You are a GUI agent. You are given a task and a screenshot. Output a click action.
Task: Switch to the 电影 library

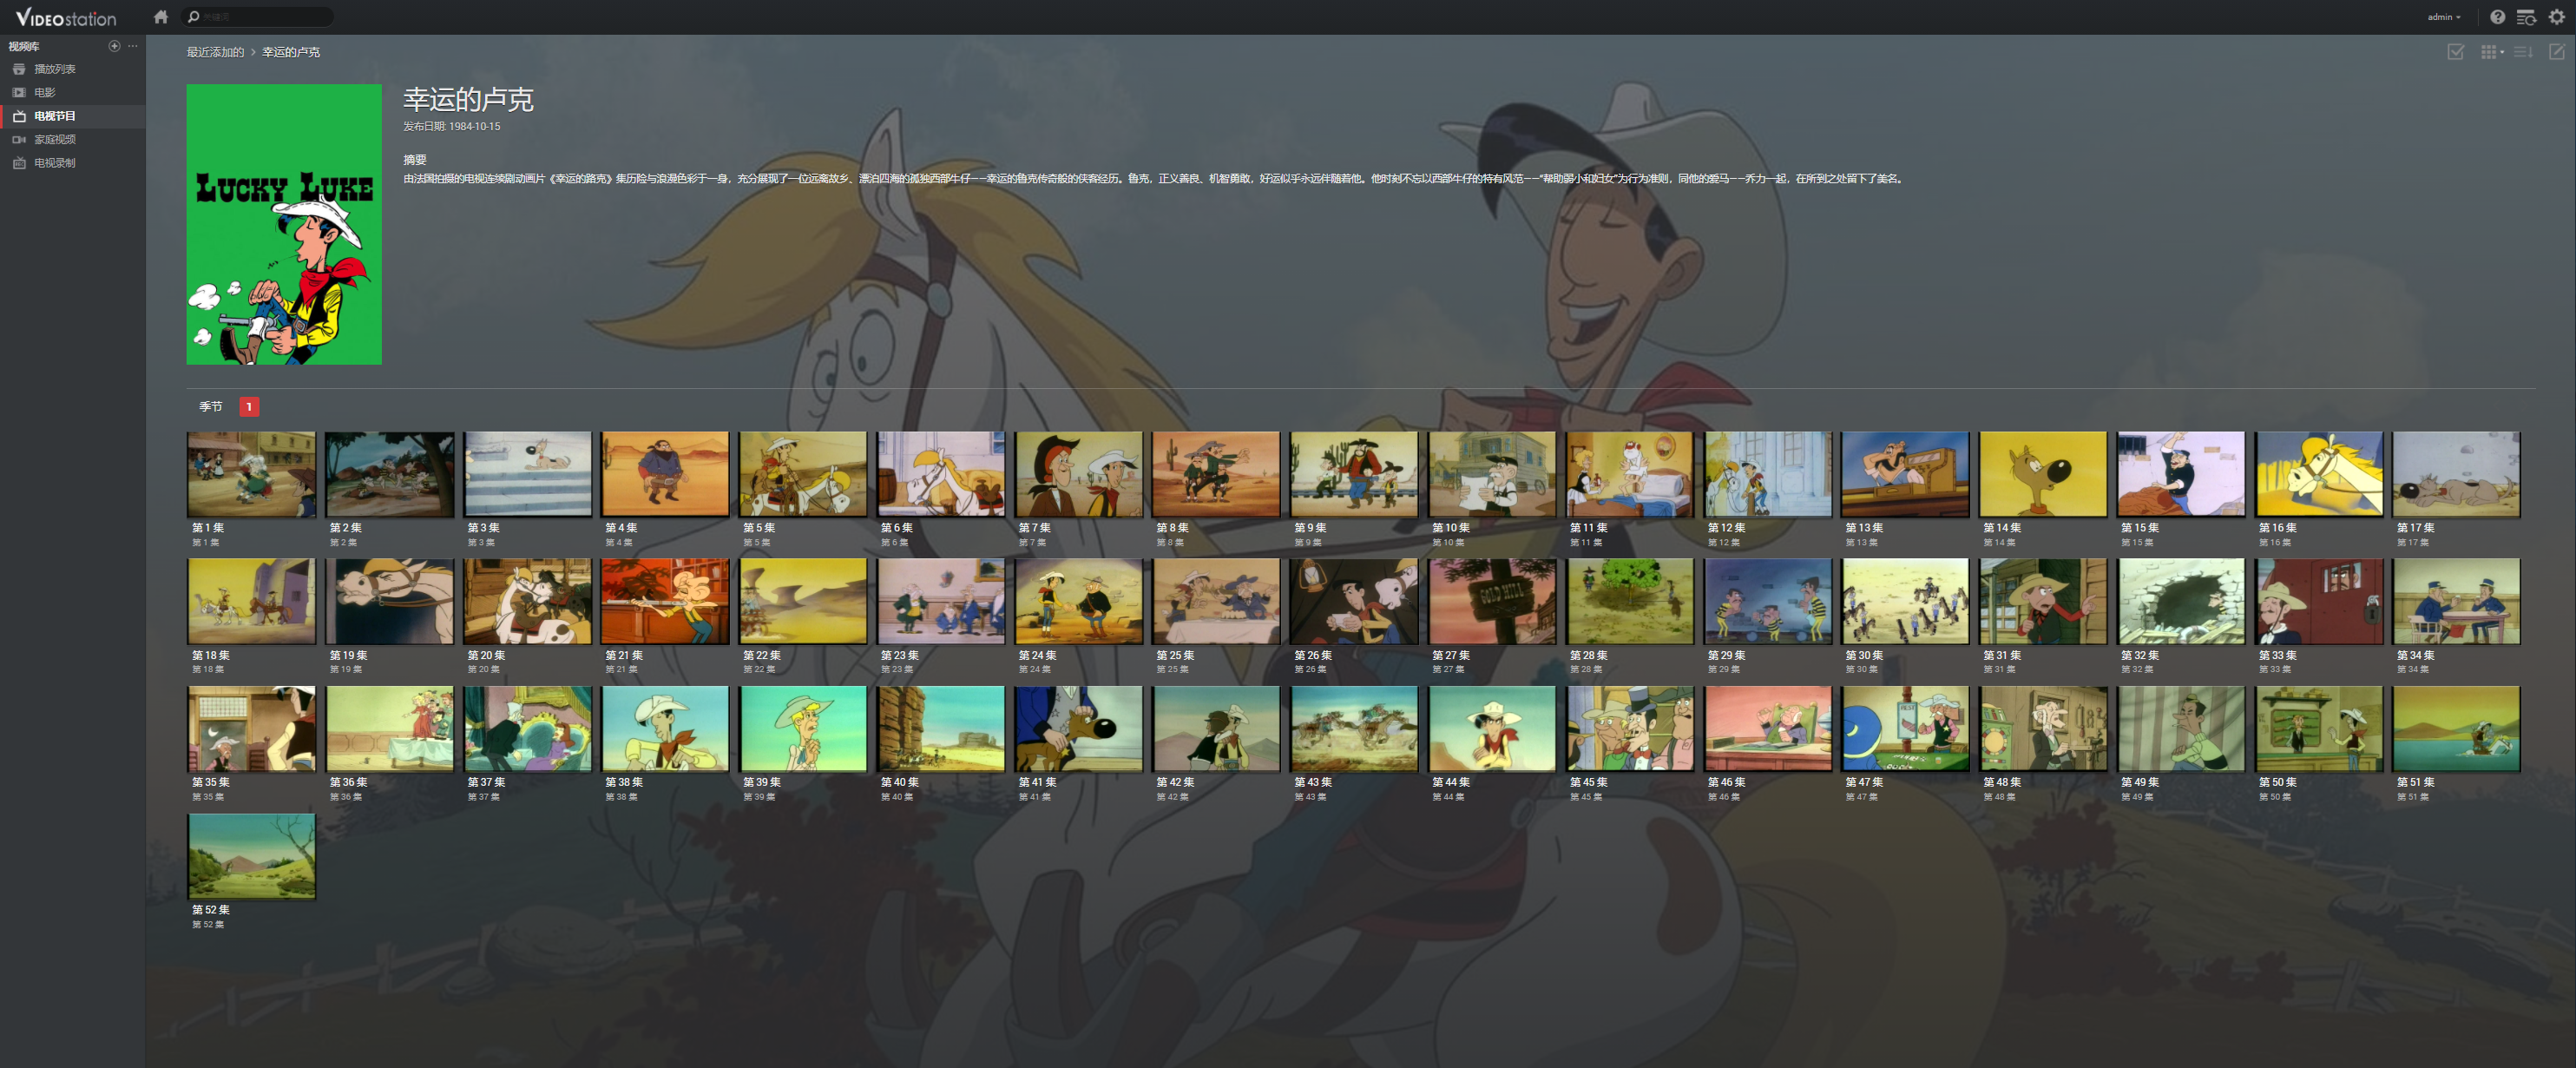pos(45,92)
